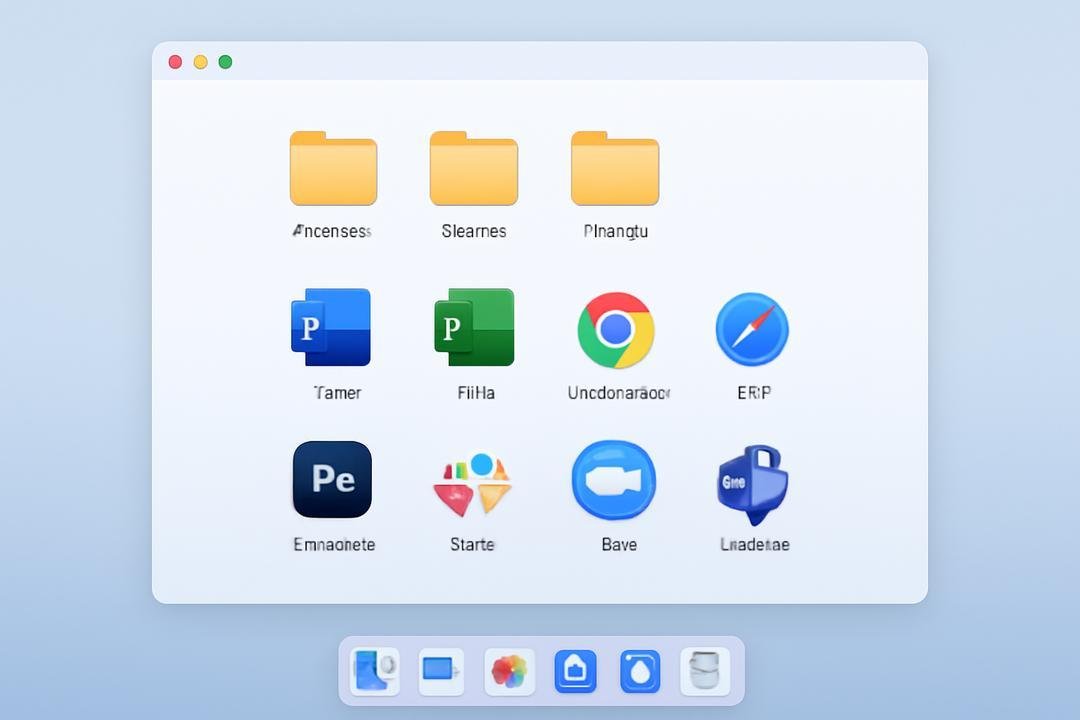Viewport: 1080px width, 720px height.
Task: Open the blue droplet icon in the dock
Action: click(x=640, y=671)
